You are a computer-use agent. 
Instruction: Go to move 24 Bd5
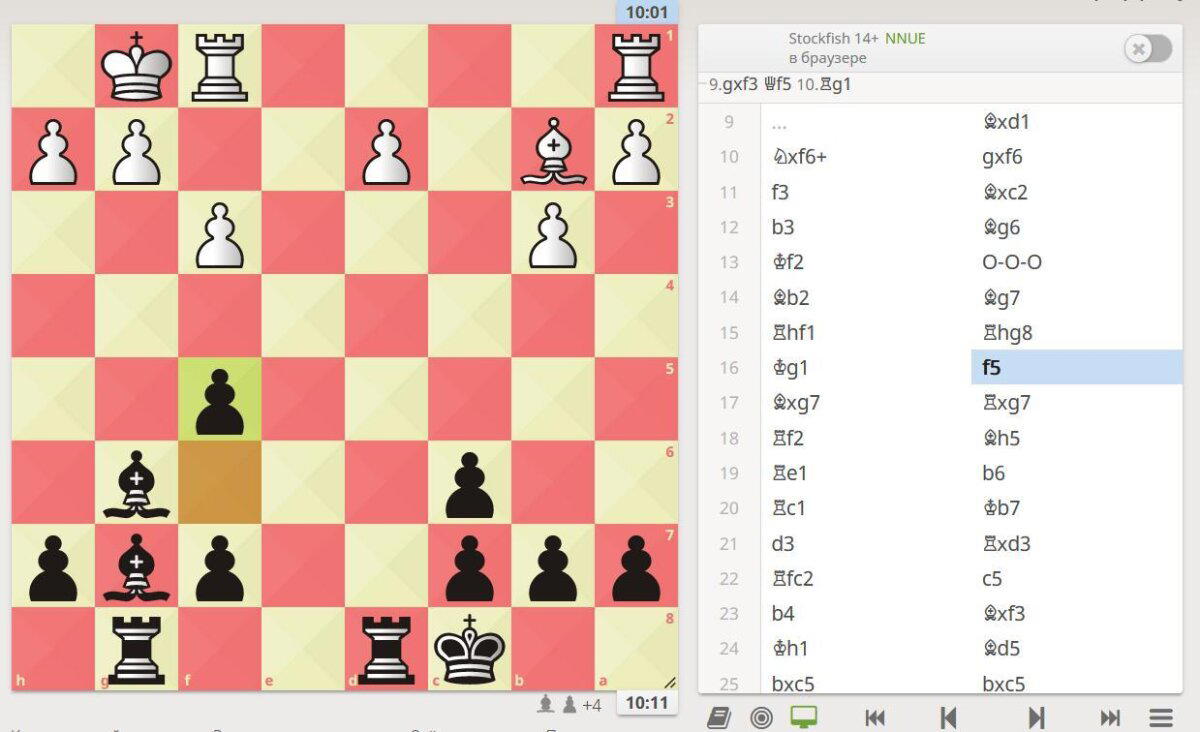tap(1076, 648)
